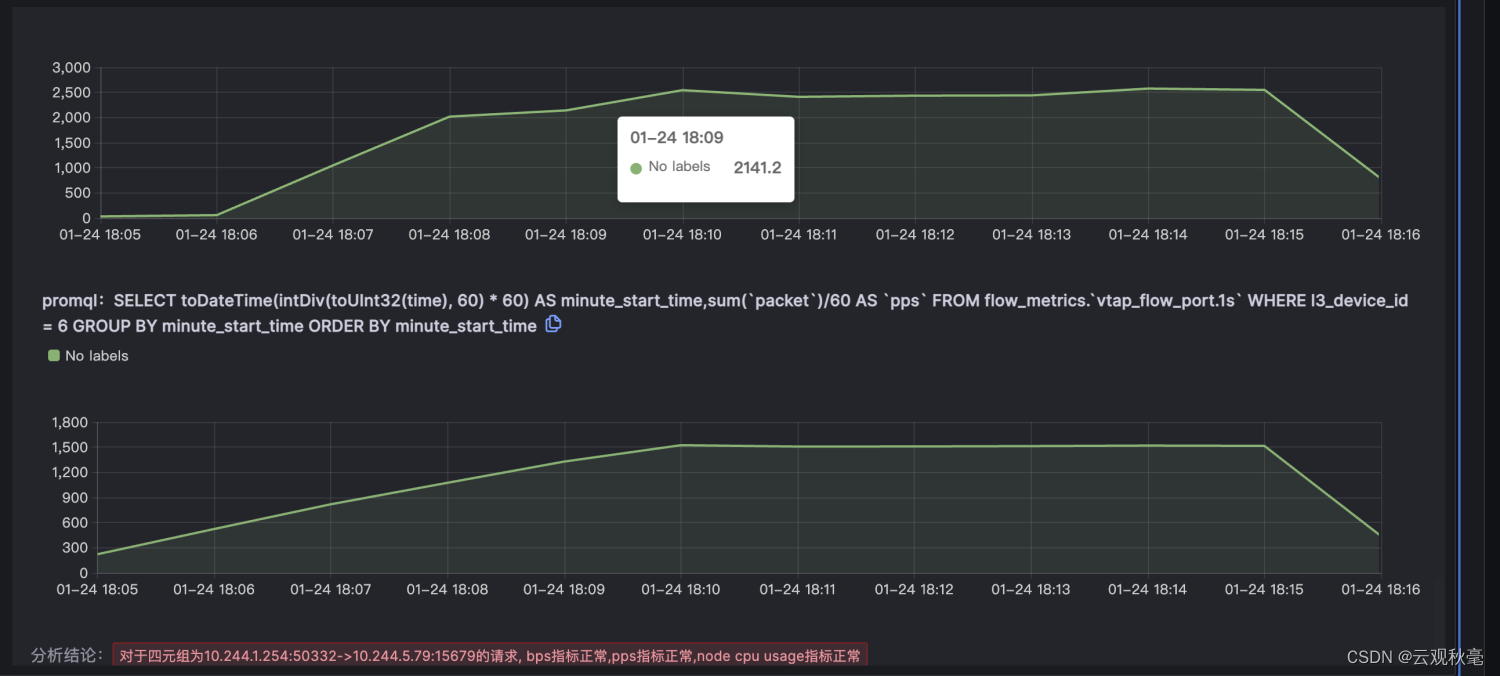Select the red highlighted analysis conclusion text
1500x676 pixels.
(489, 656)
